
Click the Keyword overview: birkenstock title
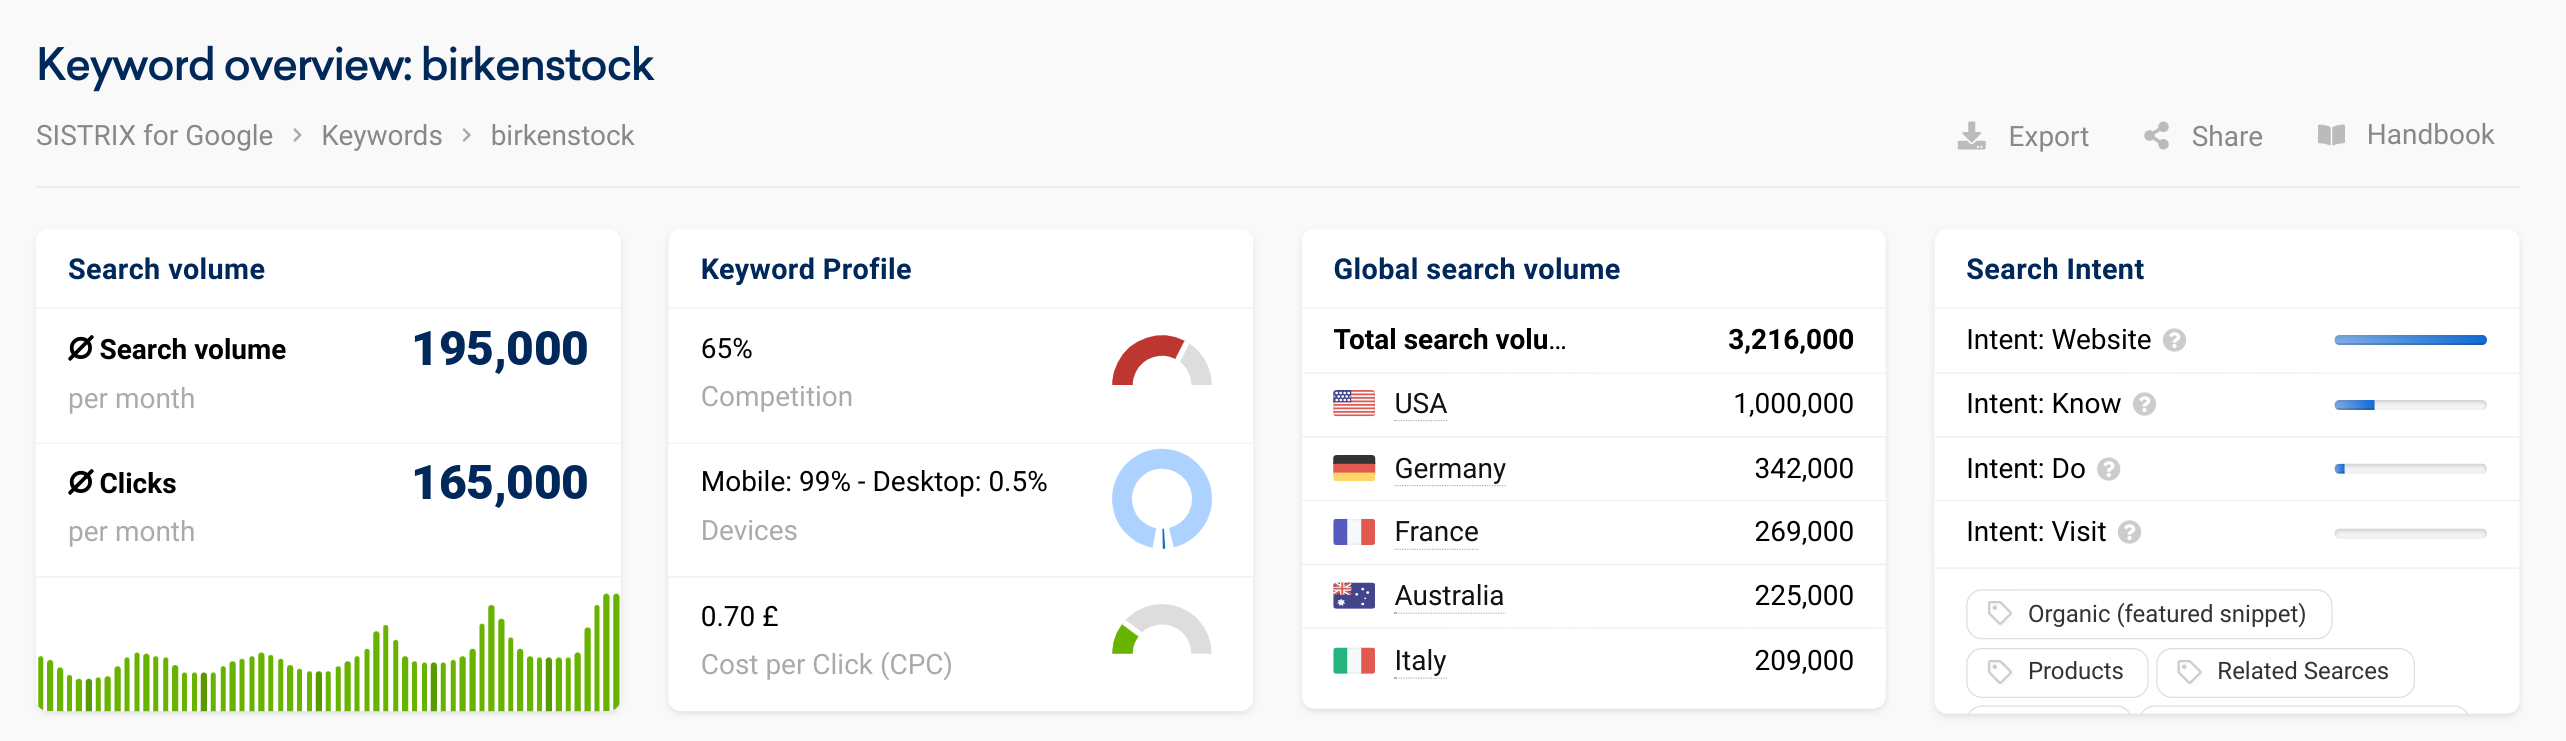[345, 65]
